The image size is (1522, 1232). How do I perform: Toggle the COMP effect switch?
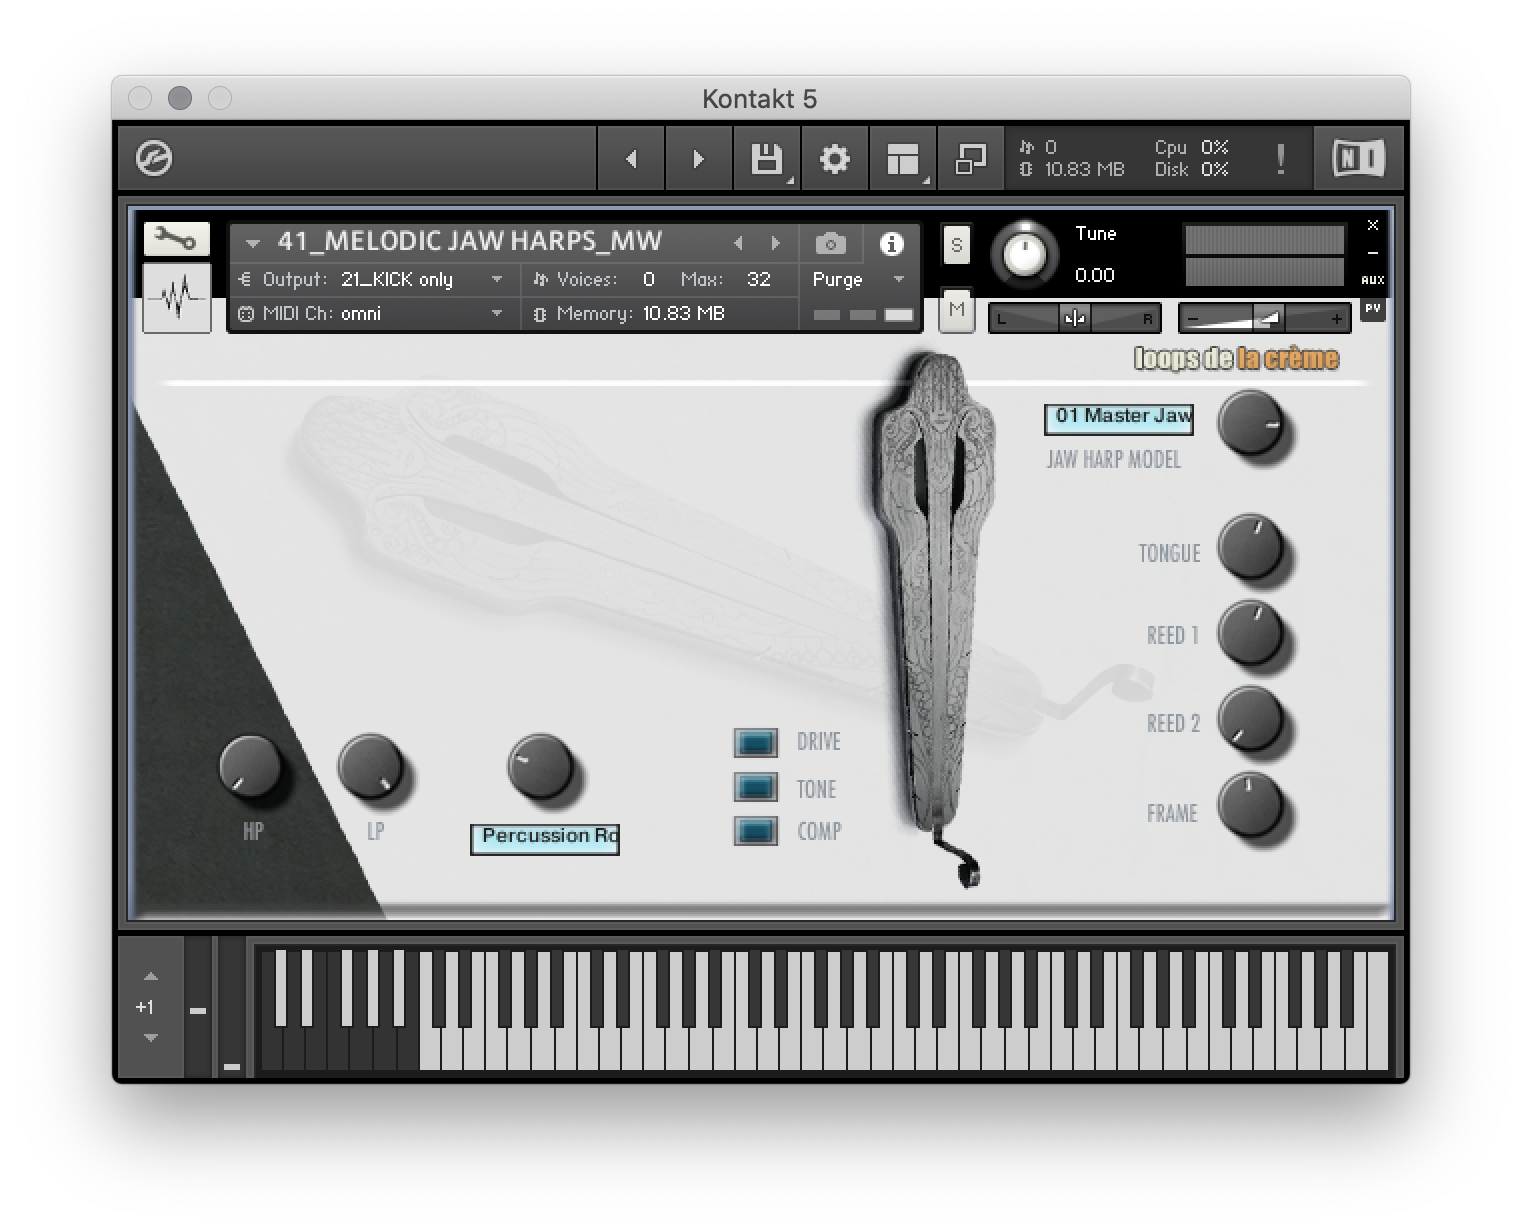click(x=755, y=831)
